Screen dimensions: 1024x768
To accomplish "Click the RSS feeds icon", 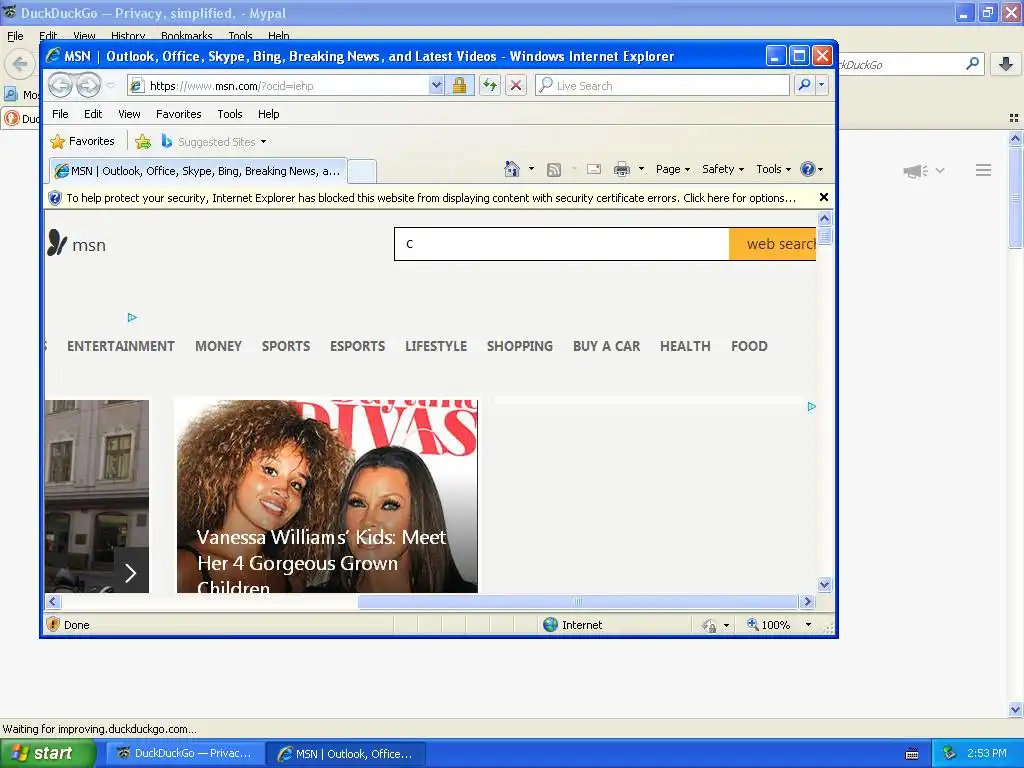I will [554, 170].
